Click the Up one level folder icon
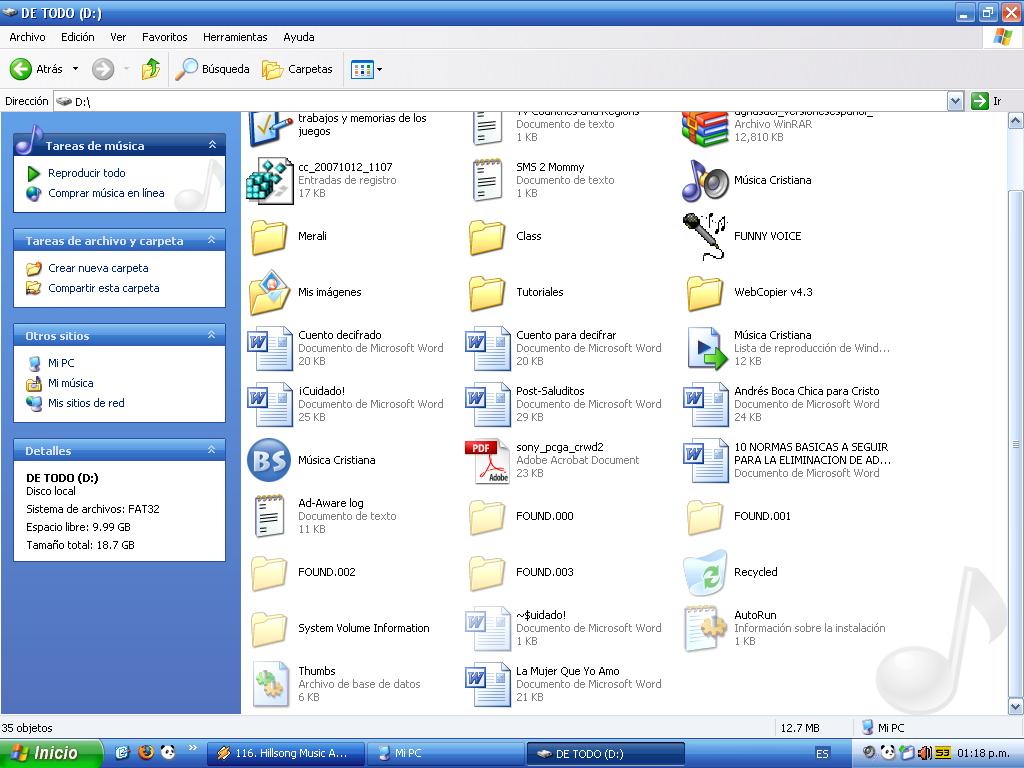This screenshot has height=768, width=1024. click(151, 69)
